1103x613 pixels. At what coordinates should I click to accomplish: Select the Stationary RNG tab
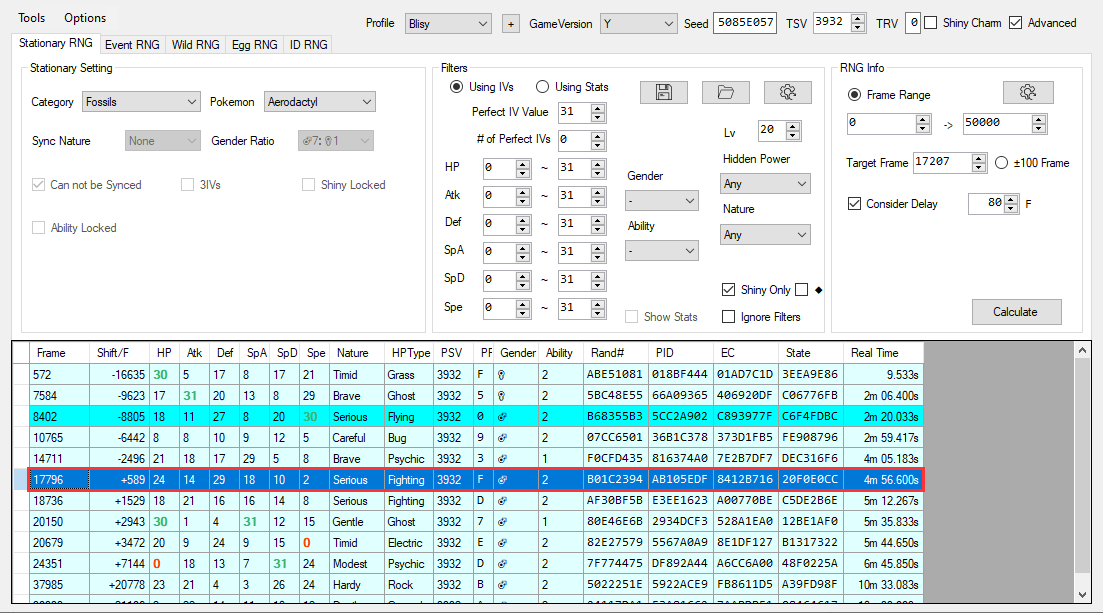coord(56,43)
